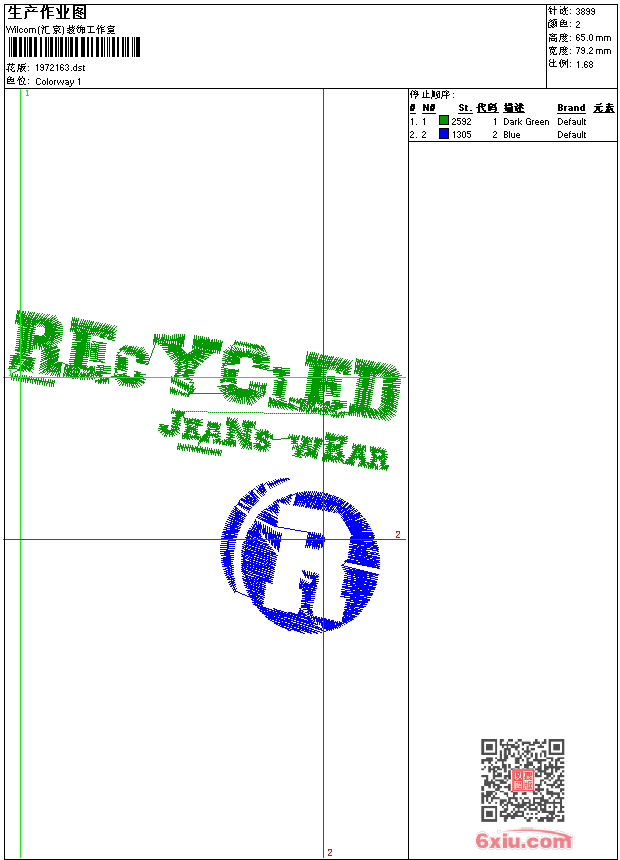Click the Blue thread color swatch
620x860 pixels.
point(444,133)
